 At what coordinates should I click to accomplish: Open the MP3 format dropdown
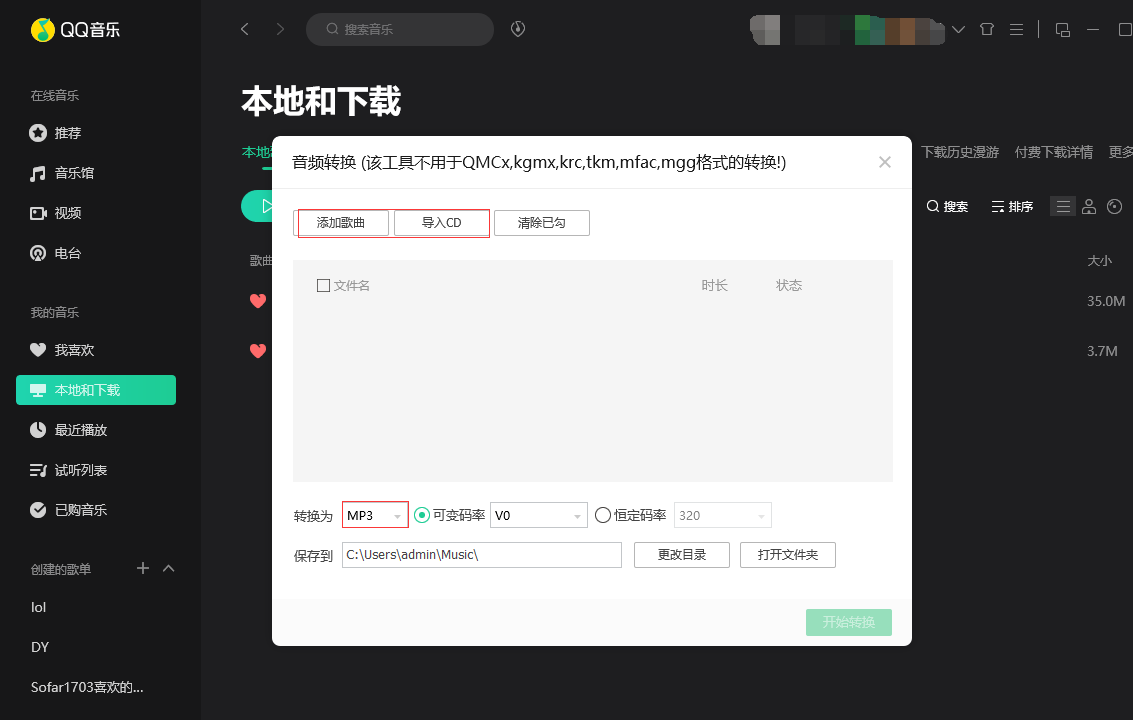tap(375, 515)
